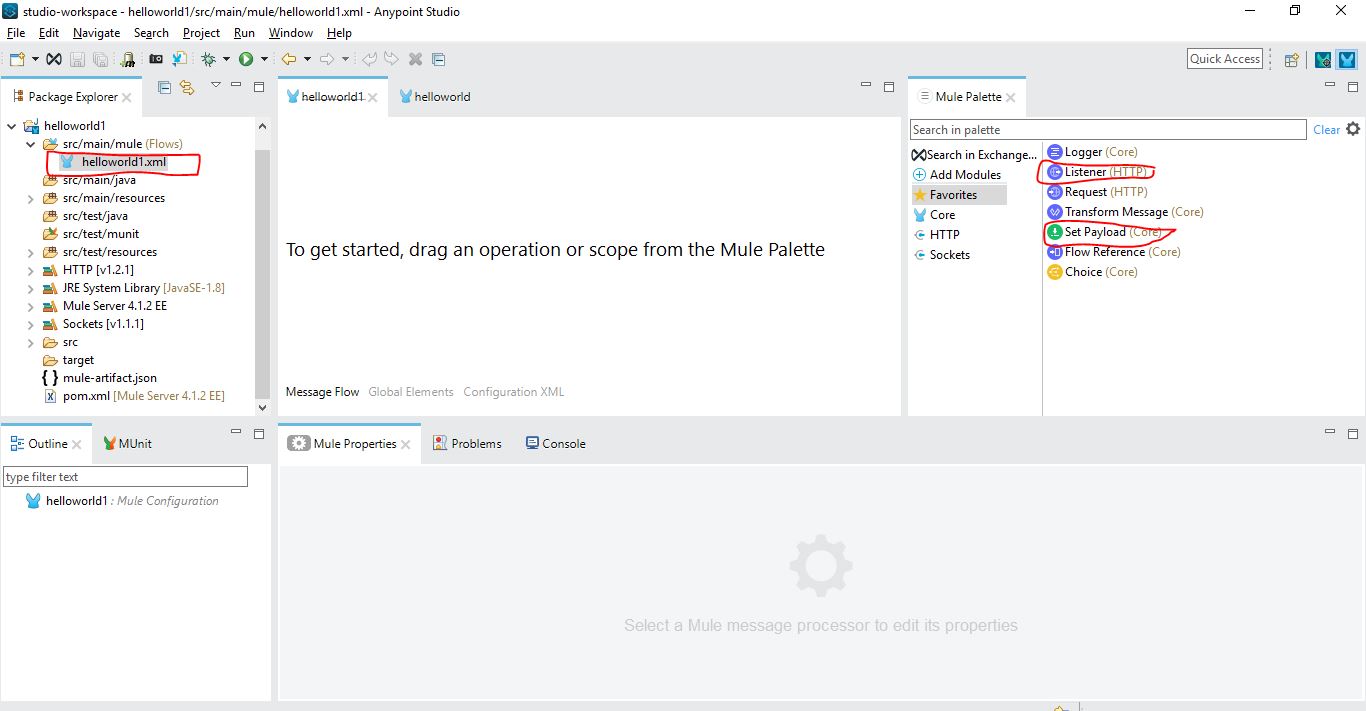
Task: Collapse all in Package Explorer
Action: coord(165,87)
